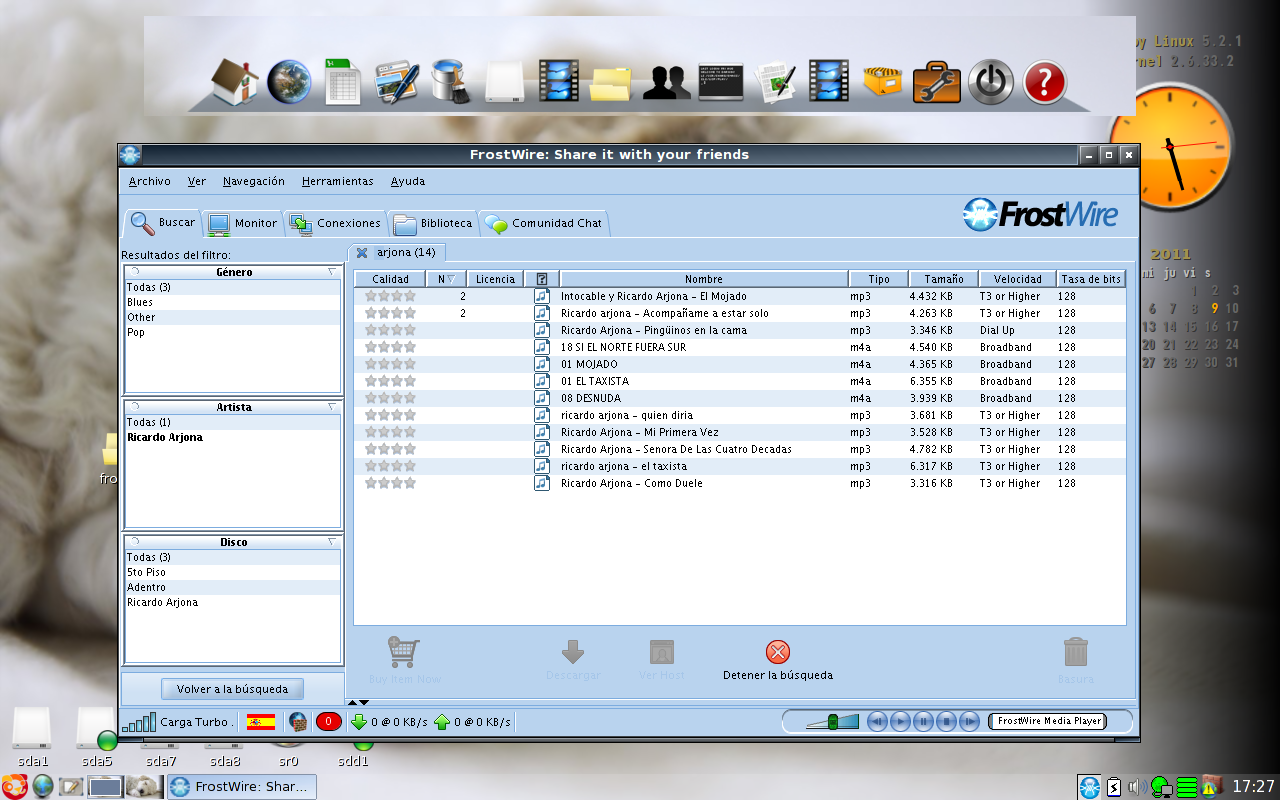Open the home icon in the dock

click(x=237, y=81)
